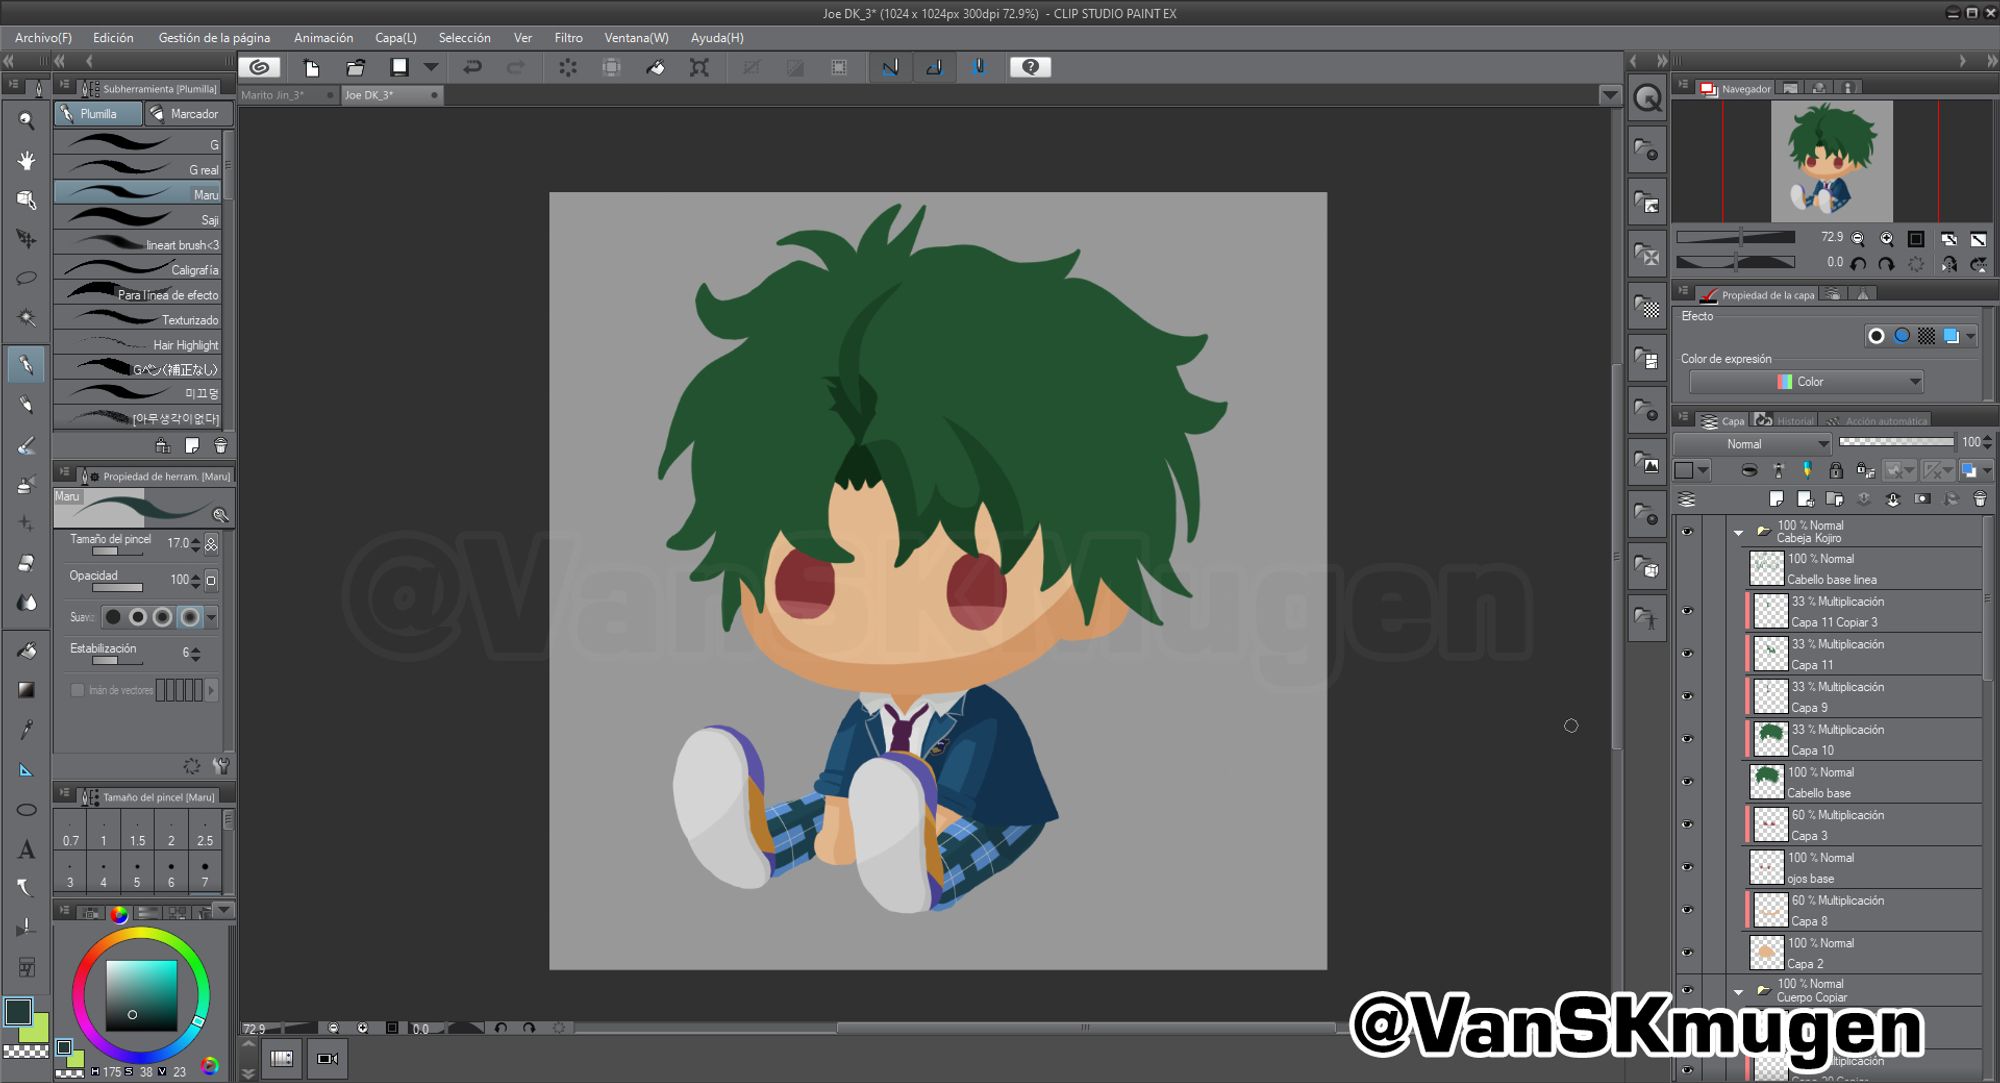This screenshot has height=1083, width=2000.
Task: Select the Capa 2 layer row
Action: (x=1864, y=953)
